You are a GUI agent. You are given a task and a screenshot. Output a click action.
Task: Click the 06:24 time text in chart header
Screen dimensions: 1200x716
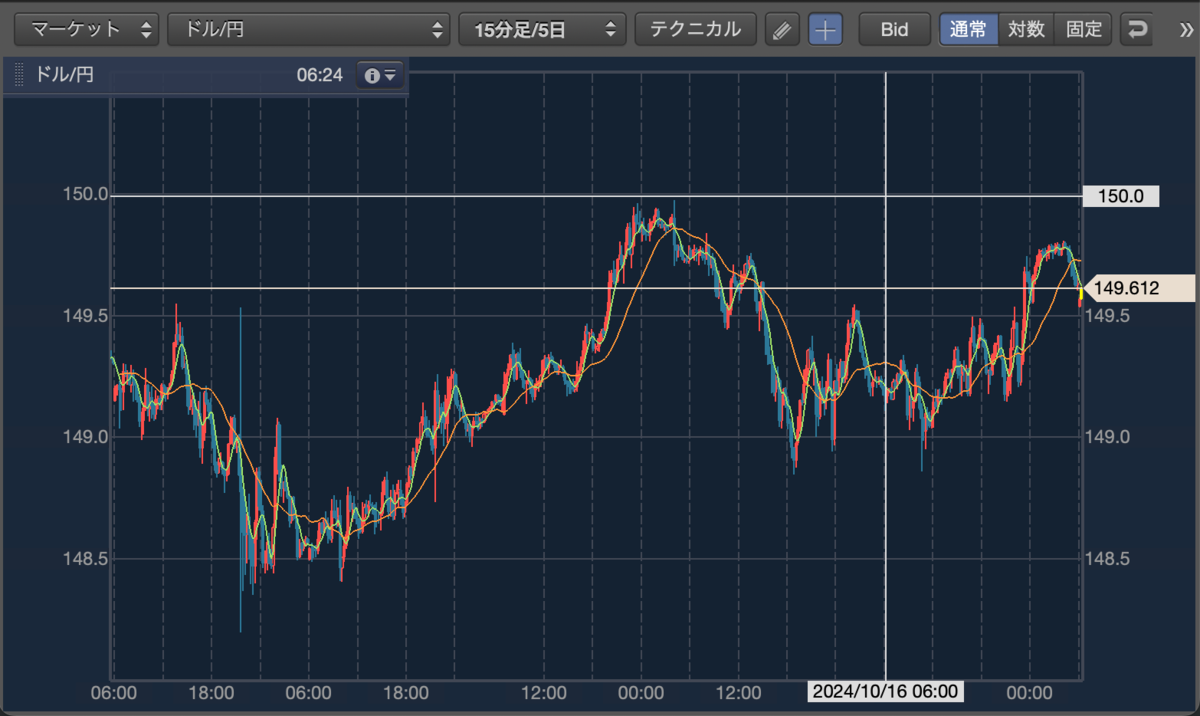[x=320, y=75]
